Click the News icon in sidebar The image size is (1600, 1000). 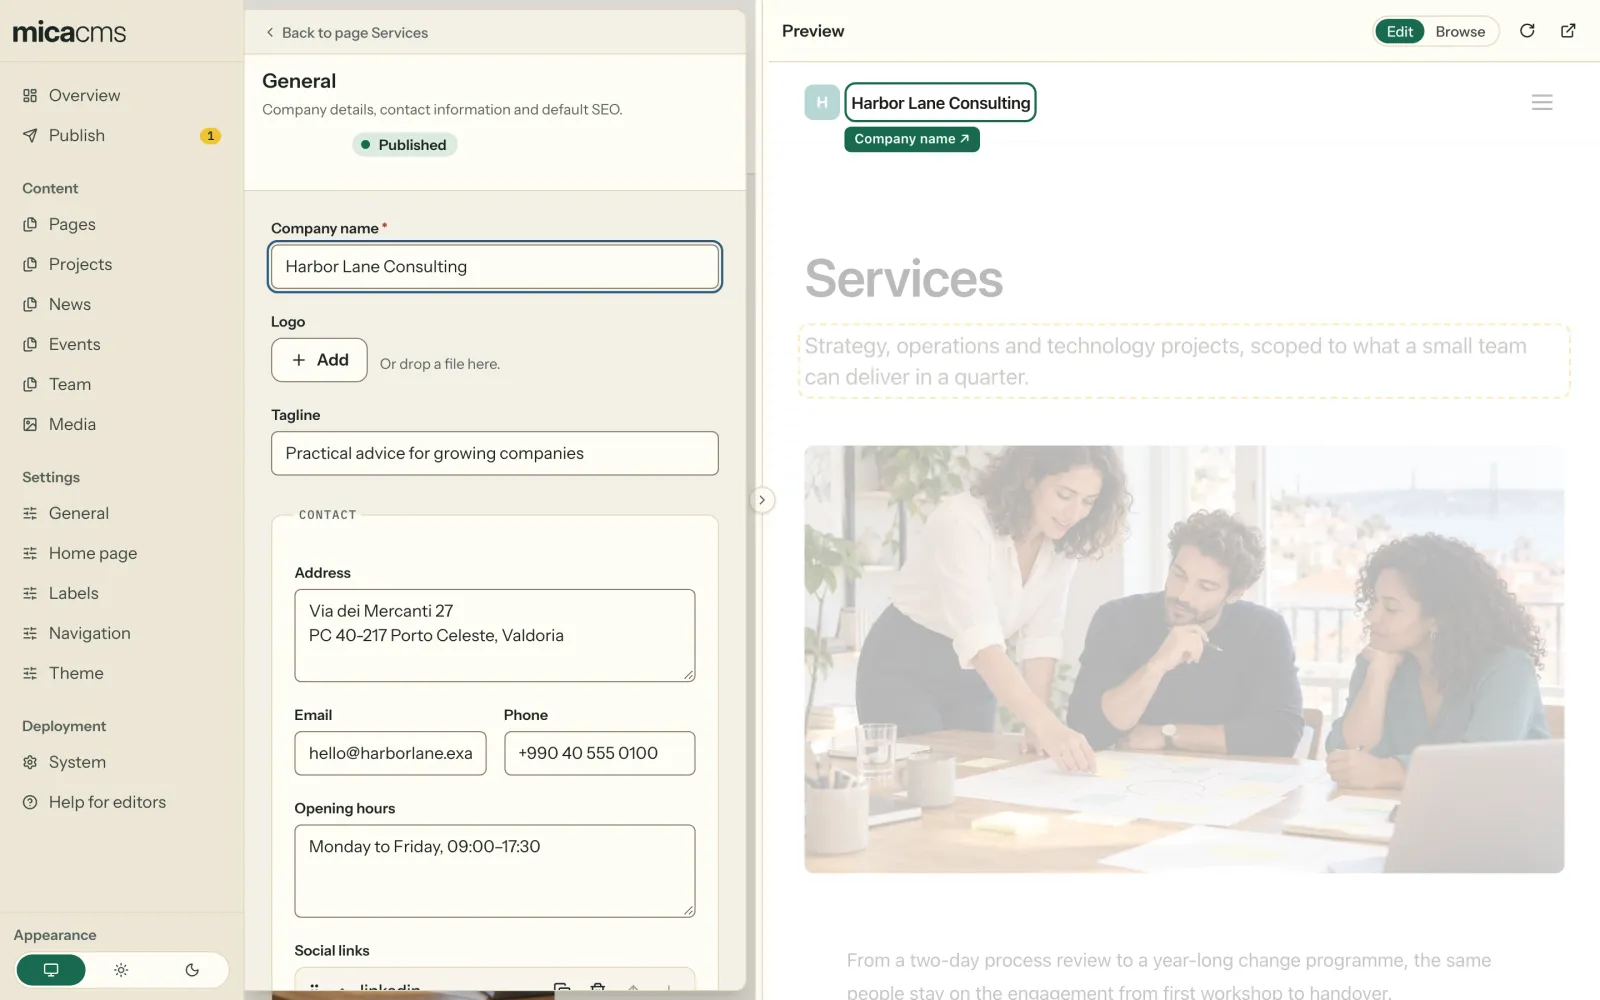pyautogui.click(x=30, y=304)
